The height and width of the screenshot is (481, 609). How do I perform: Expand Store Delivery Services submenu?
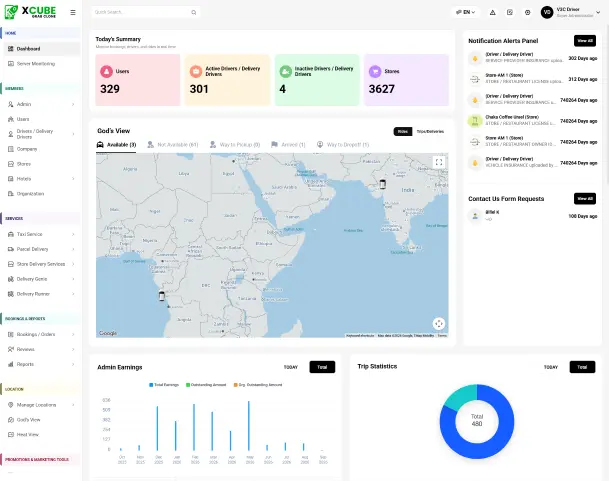tap(73, 264)
